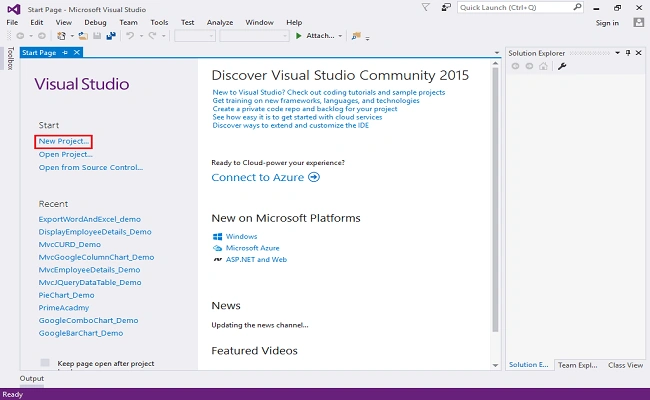Pin the Start Page tab
Viewport: 650px width, 400px height.
pos(65,52)
